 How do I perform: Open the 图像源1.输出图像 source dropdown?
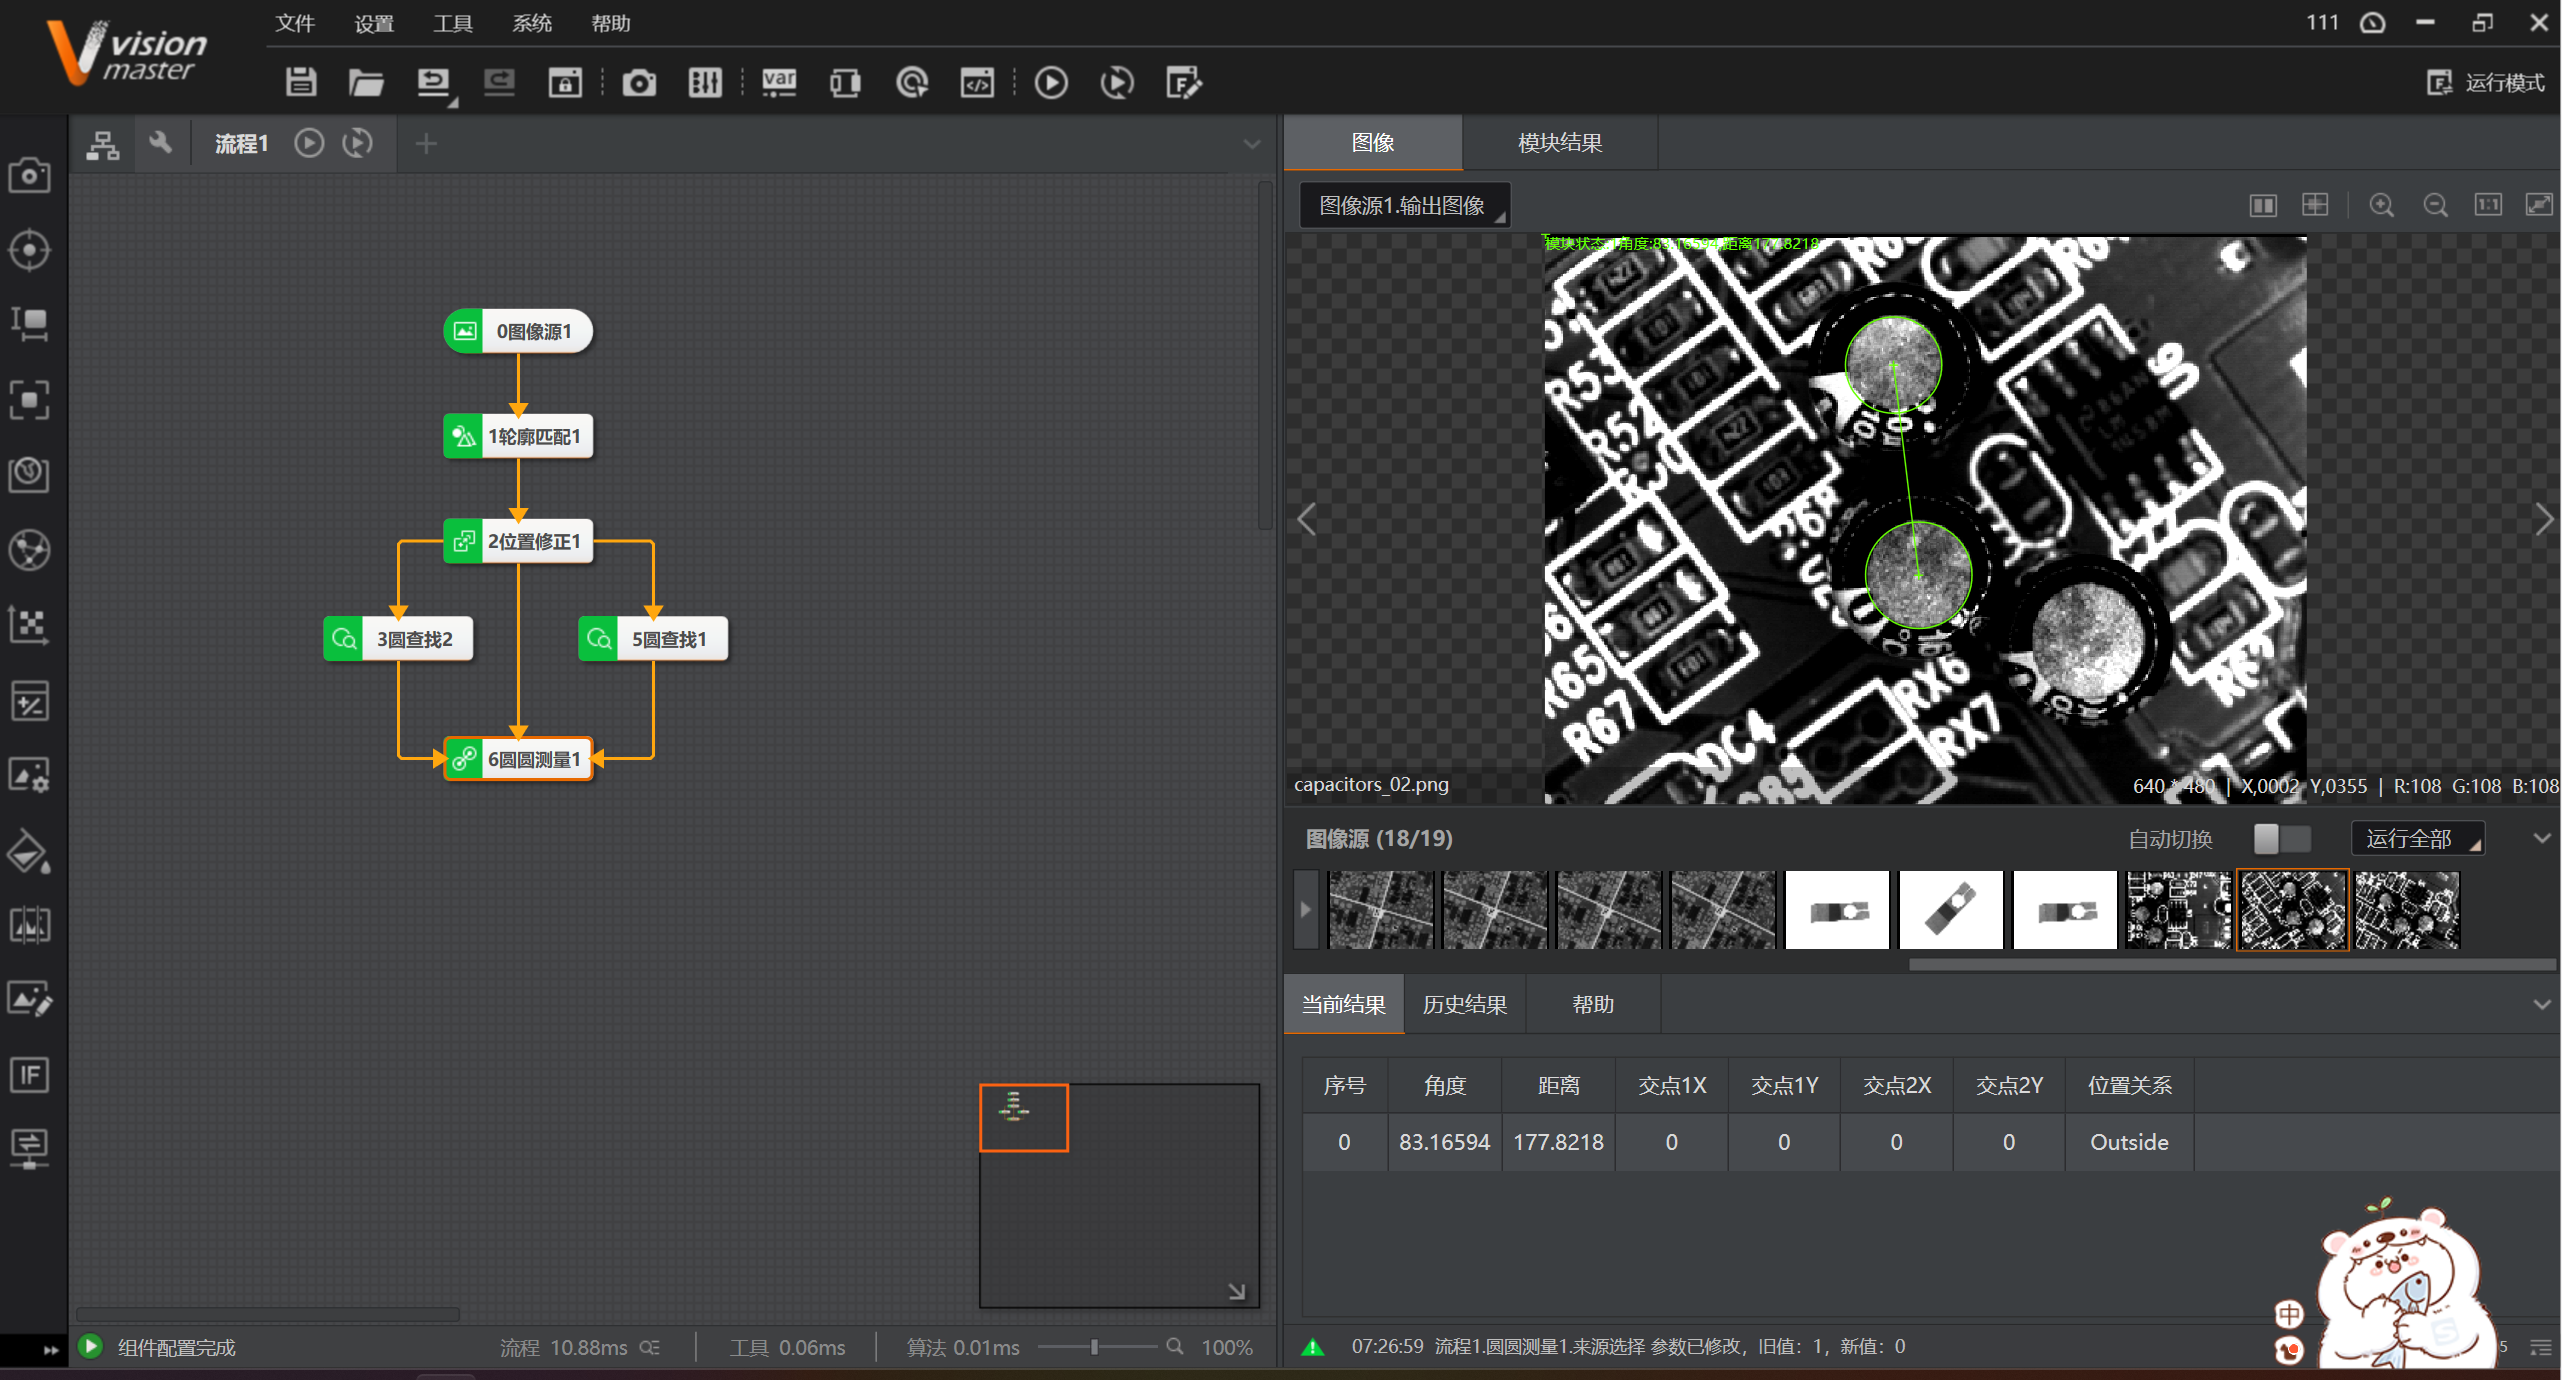(x=1405, y=205)
